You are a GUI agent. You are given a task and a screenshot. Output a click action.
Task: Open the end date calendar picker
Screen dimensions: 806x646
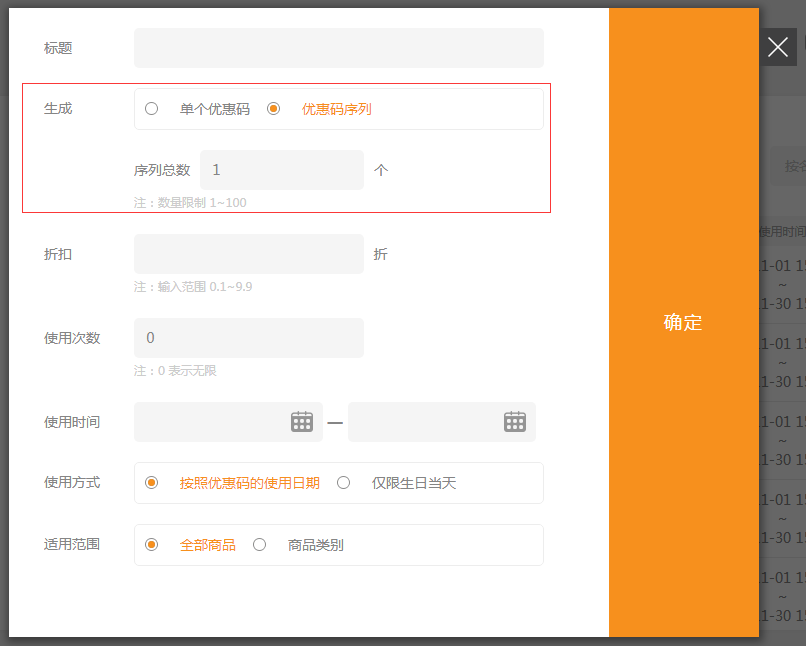click(x=515, y=422)
